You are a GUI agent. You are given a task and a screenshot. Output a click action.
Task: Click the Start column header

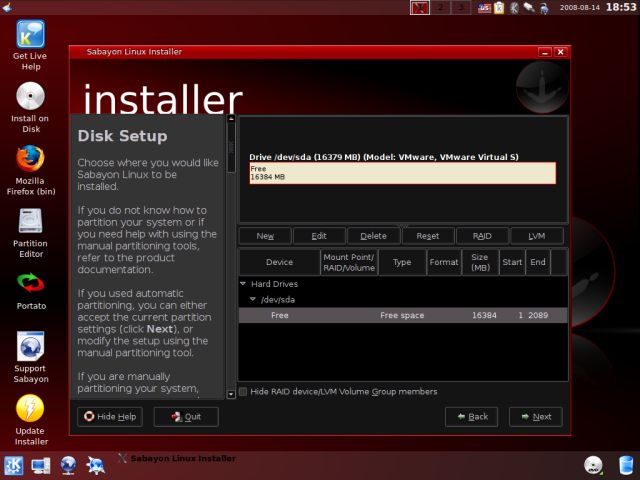pyautogui.click(x=512, y=262)
